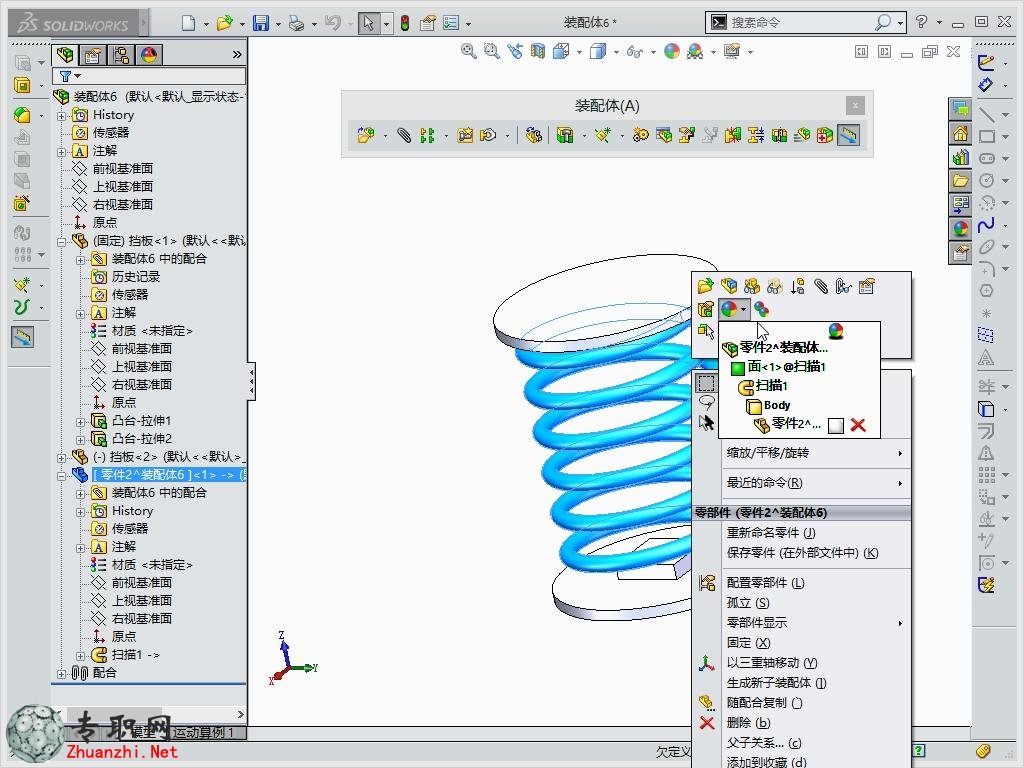The height and width of the screenshot is (768, 1024).
Task: Save the document with the floppy icon
Action: (x=261, y=23)
